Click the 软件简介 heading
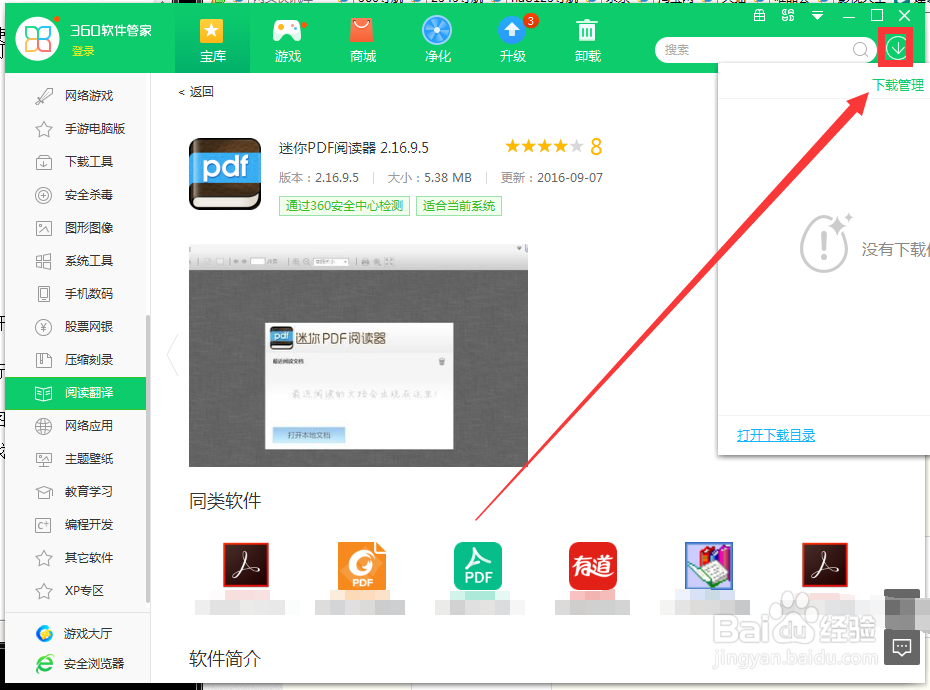This screenshot has width=930, height=690. coord(225,659)
